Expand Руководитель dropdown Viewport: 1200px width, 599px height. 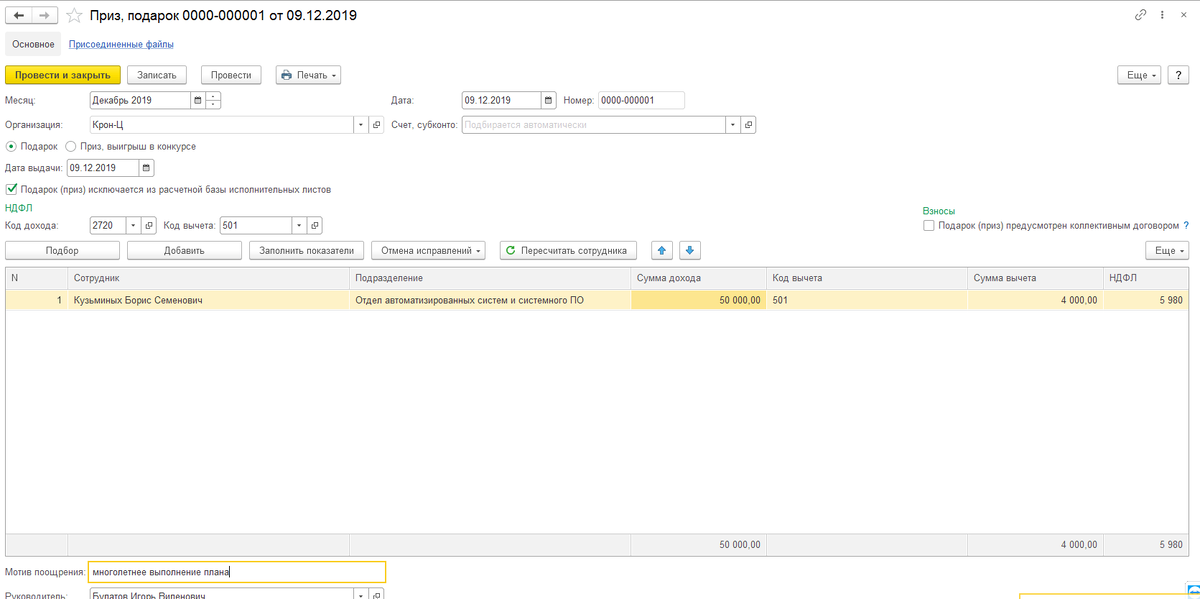pyautogui.click(x=361, y=595)
